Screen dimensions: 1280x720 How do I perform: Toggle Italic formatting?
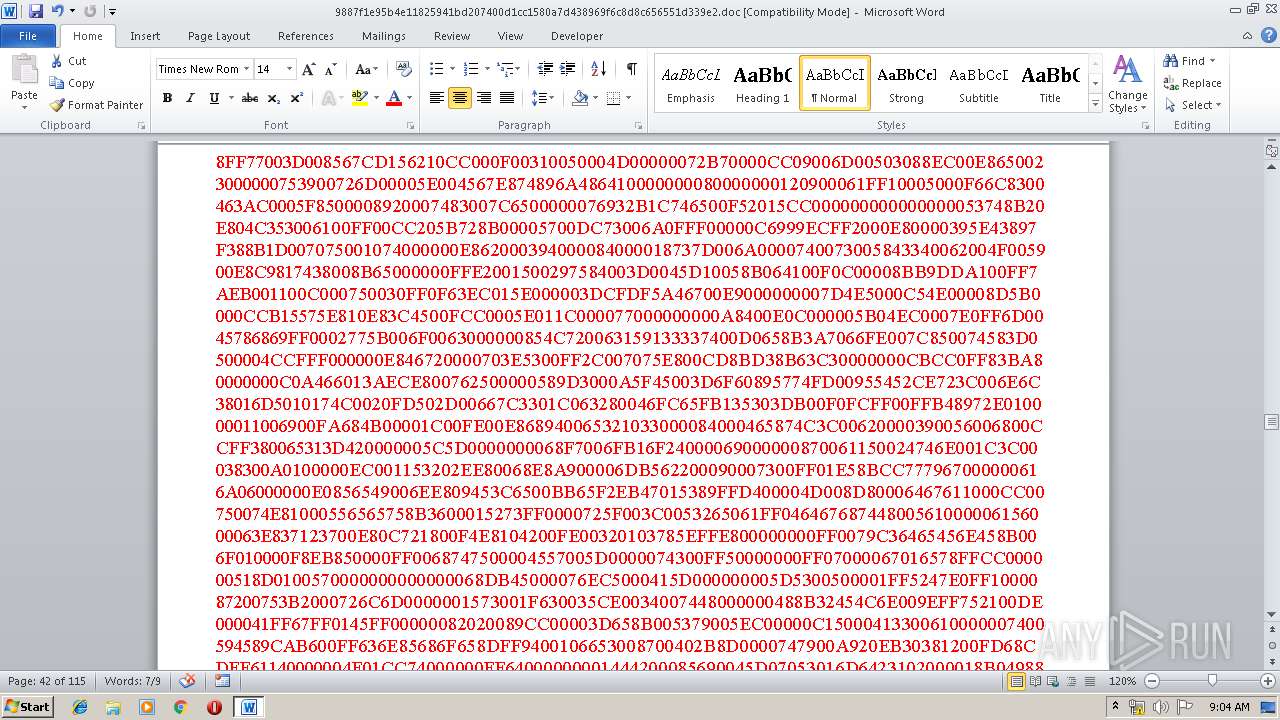[190, 98]
